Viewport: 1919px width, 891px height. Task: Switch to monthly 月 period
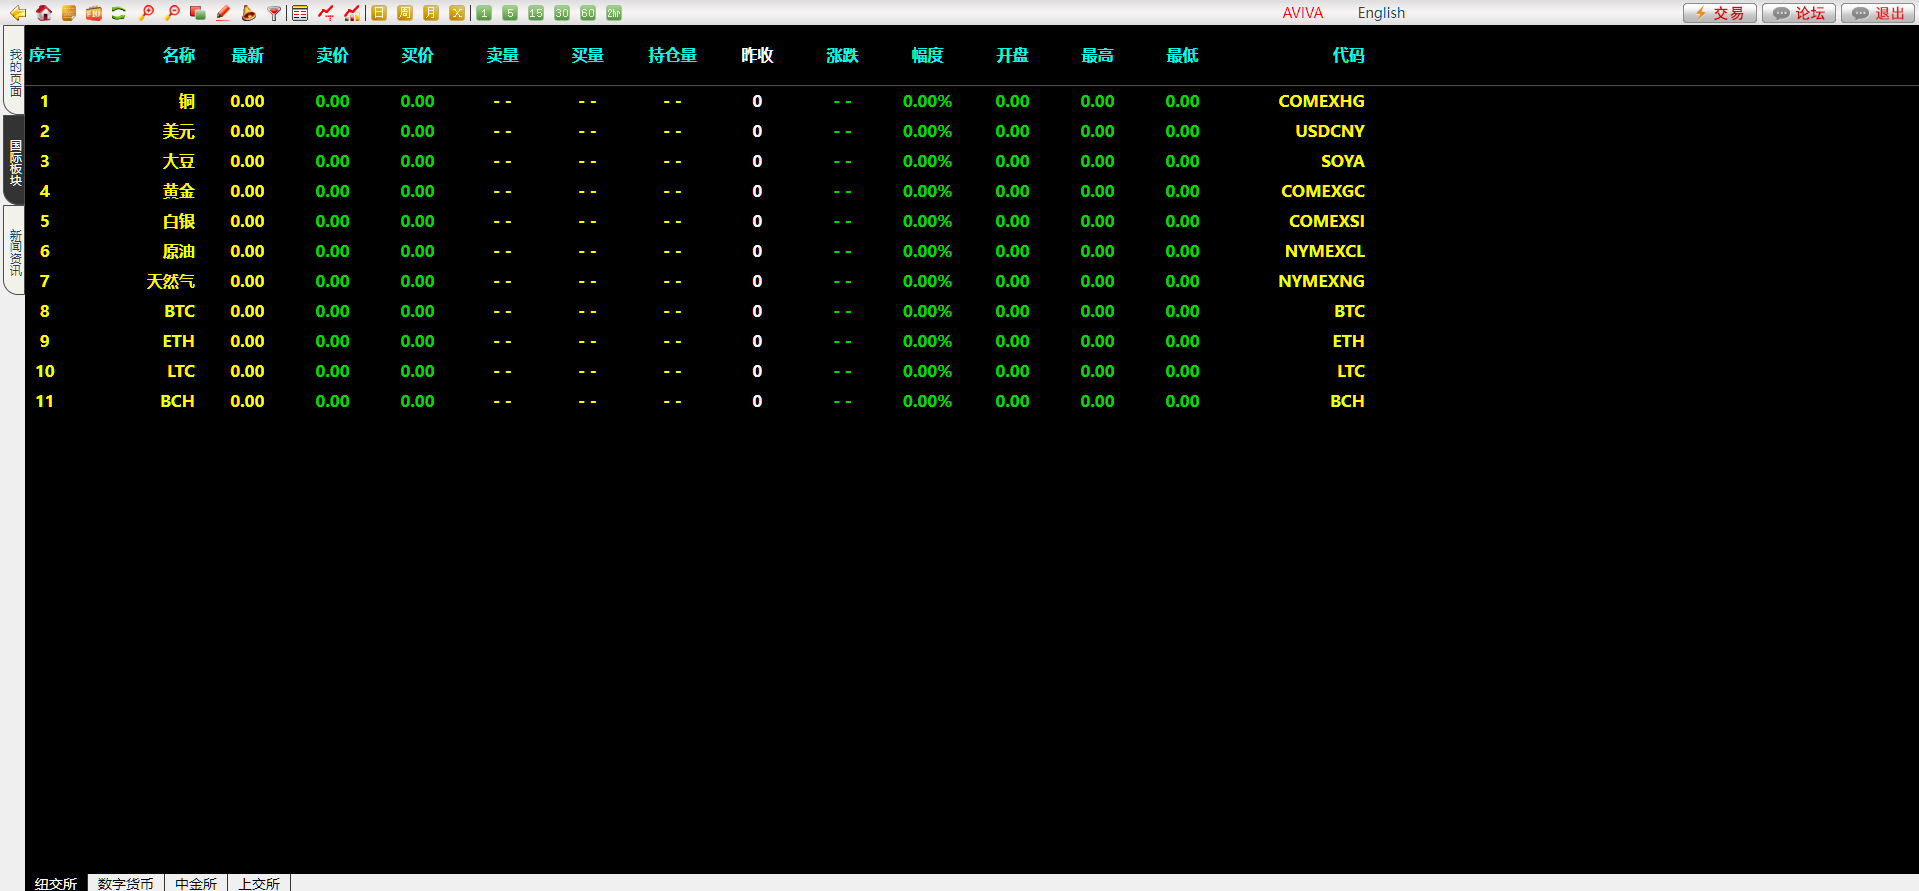pyautogui.click(x=431, y=13)
